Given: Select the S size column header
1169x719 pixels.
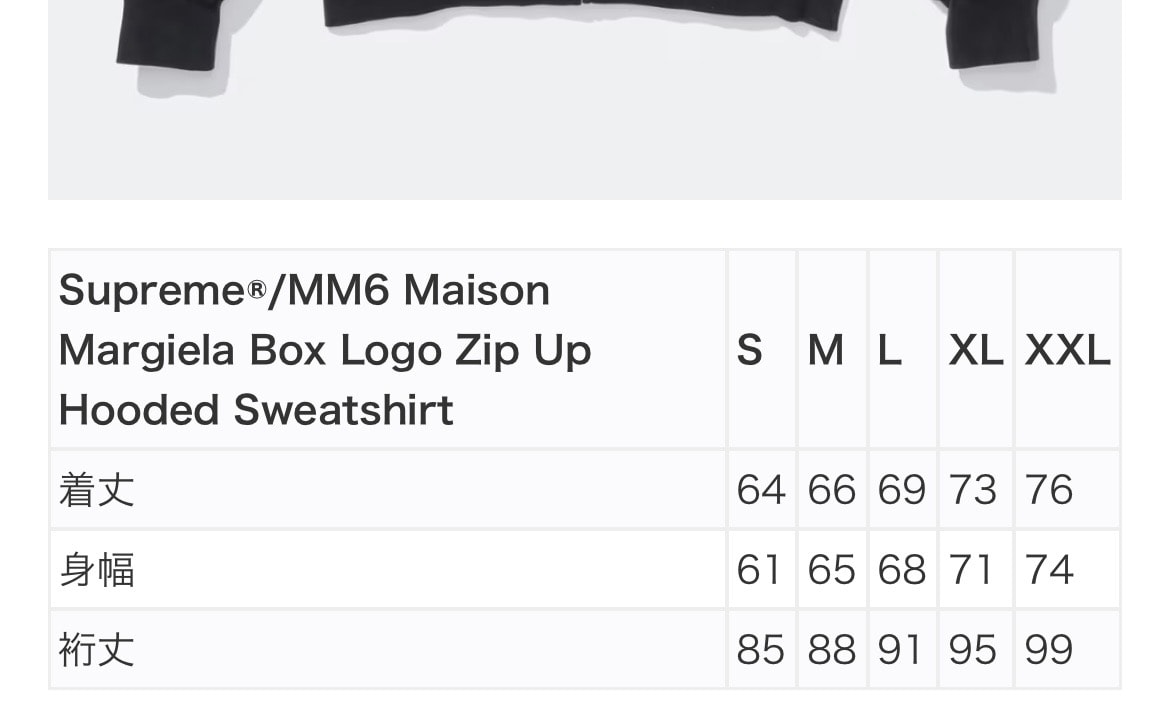Looking at the screenshot, I should coord(750,350).
